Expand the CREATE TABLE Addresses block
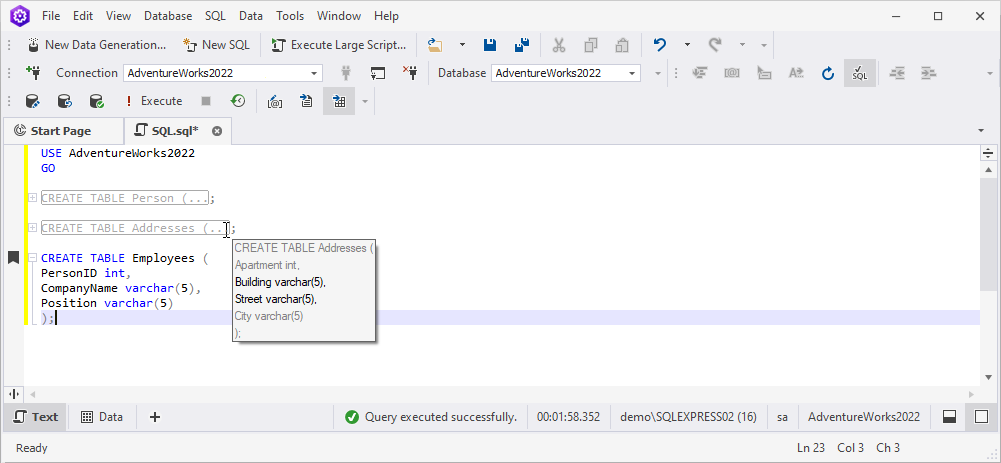The height and width of the screenshot is (463, 1001). click(x=32, y=228)
